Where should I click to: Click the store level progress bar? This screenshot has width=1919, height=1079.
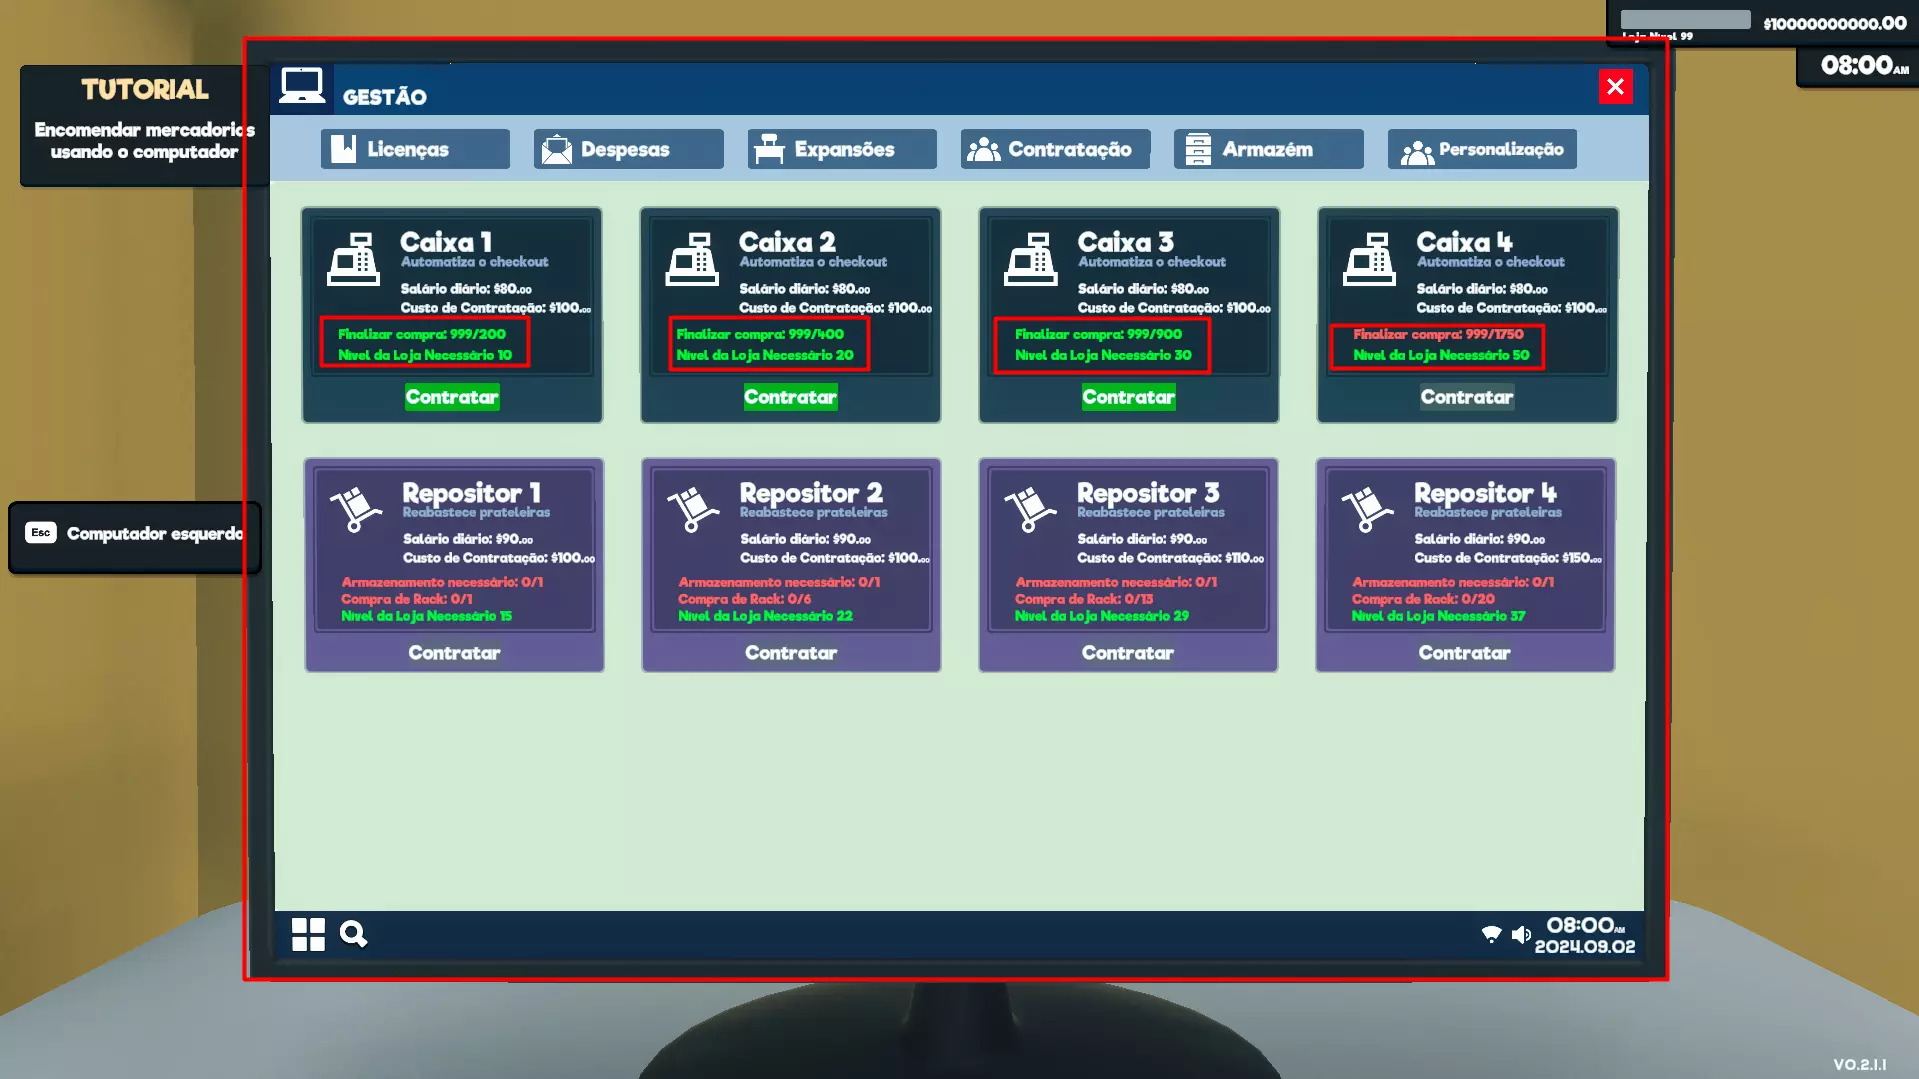(1685, 20)
